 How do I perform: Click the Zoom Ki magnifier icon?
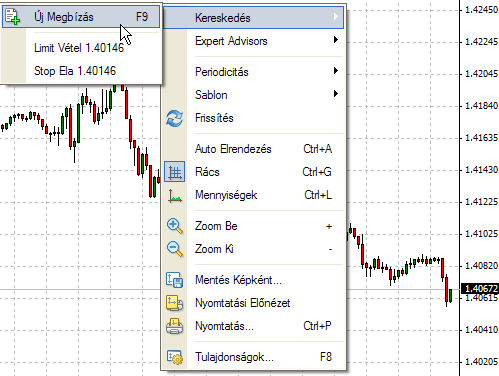(x=174, y=249)
